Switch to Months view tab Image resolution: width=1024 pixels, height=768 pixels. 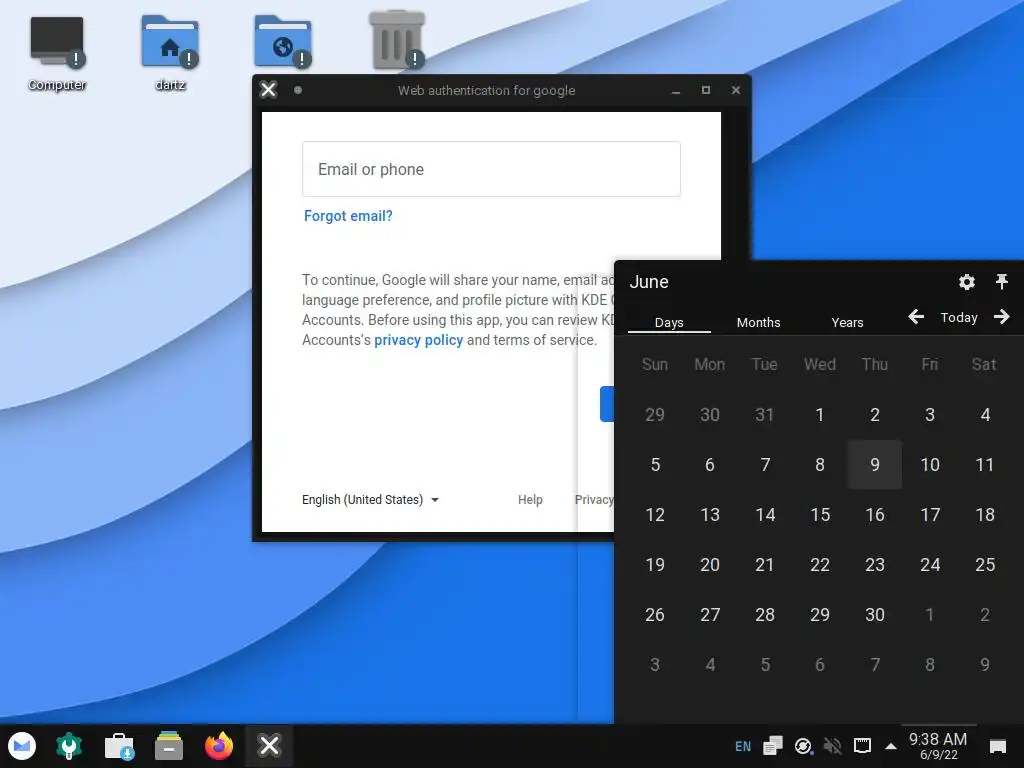758,322
